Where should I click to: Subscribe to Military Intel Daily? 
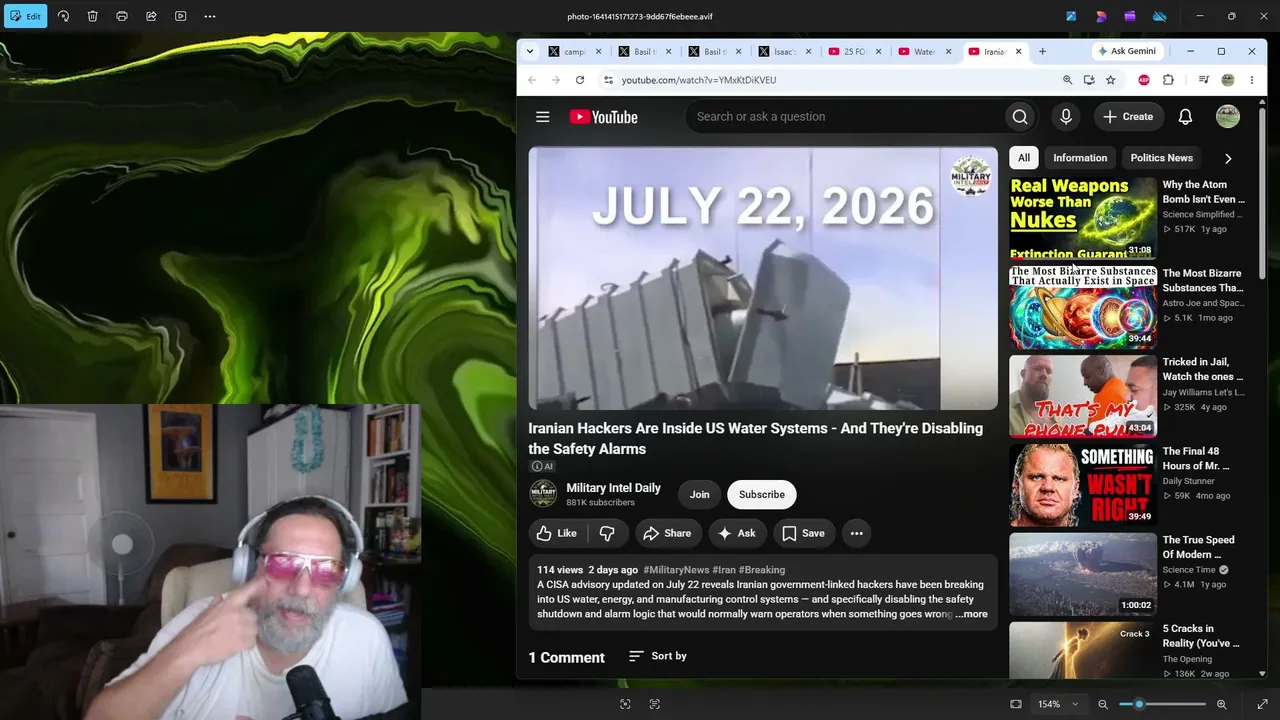pyautogui.click(x=762, y=494)
